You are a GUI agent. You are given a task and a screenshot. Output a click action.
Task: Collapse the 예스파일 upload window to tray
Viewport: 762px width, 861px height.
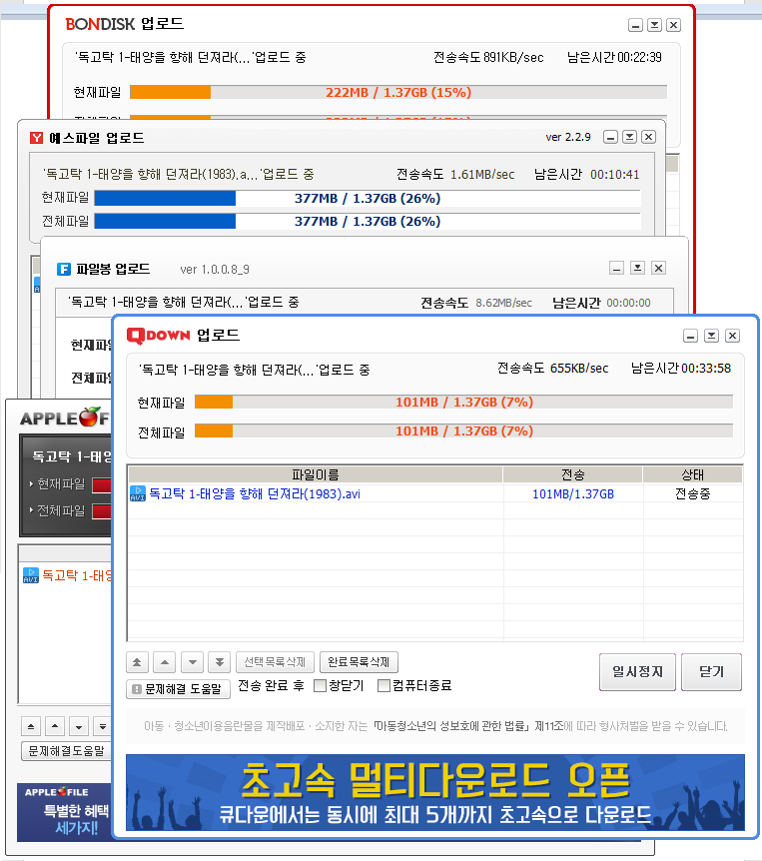pos(629,137)
